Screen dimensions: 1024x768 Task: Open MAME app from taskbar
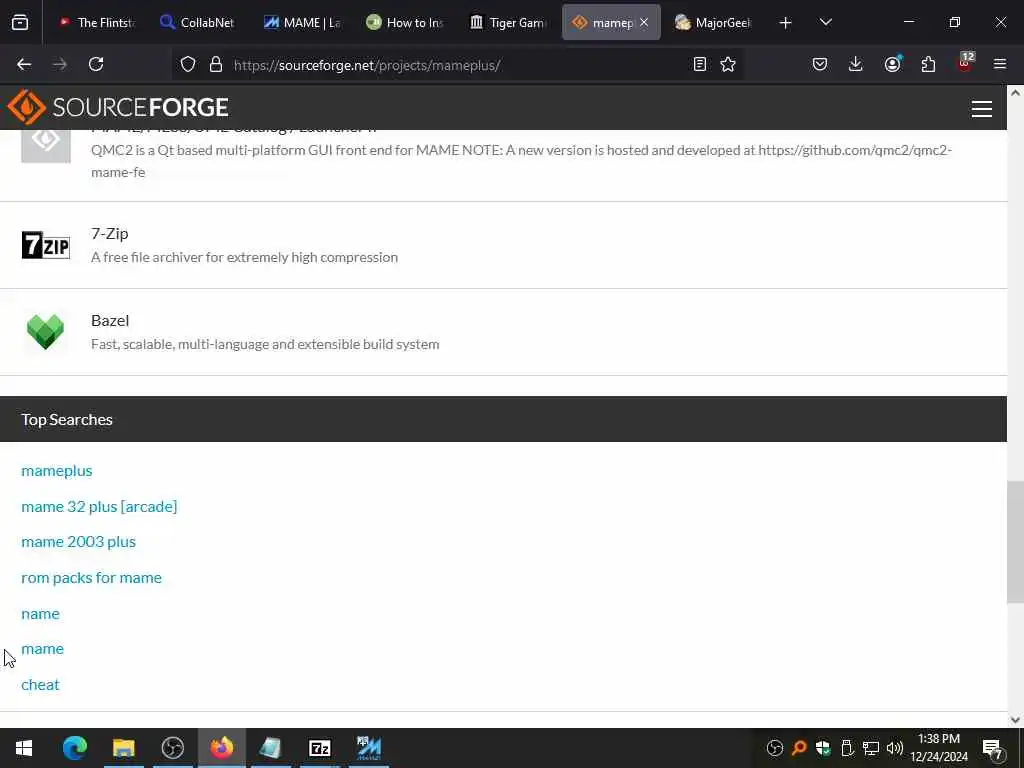pos(369,748)
